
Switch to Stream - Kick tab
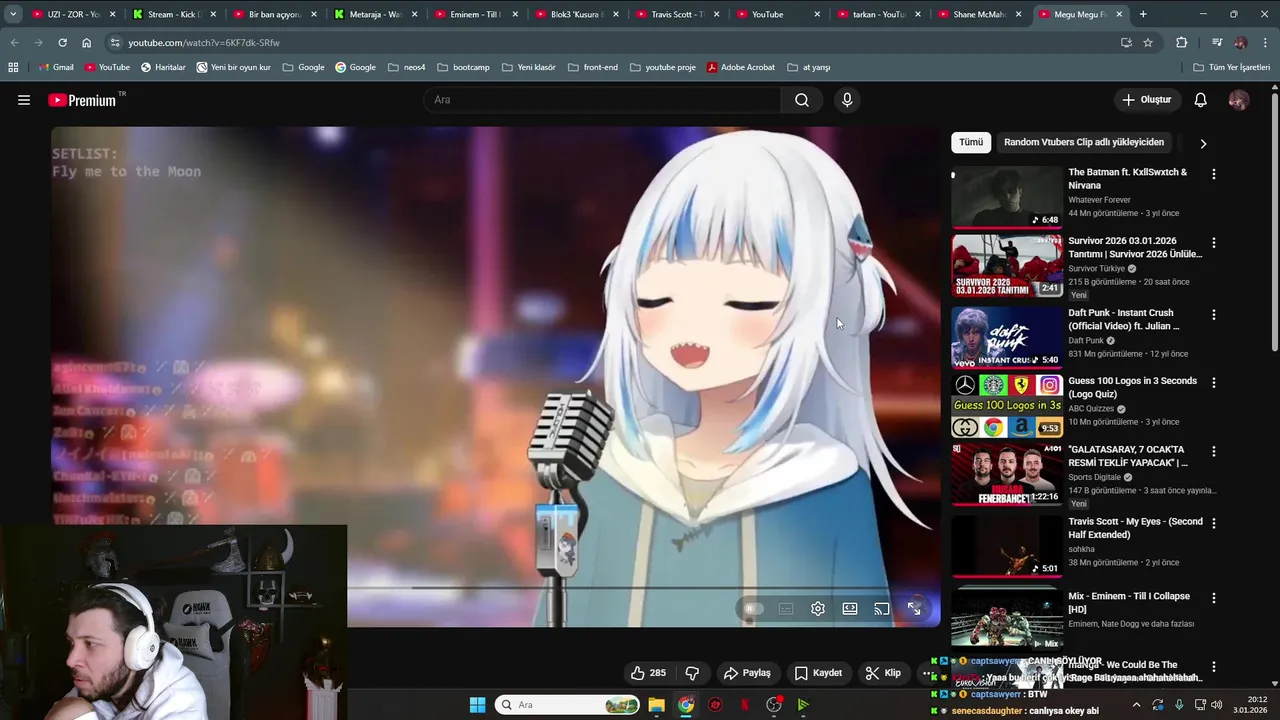click(x=174, y=14)
